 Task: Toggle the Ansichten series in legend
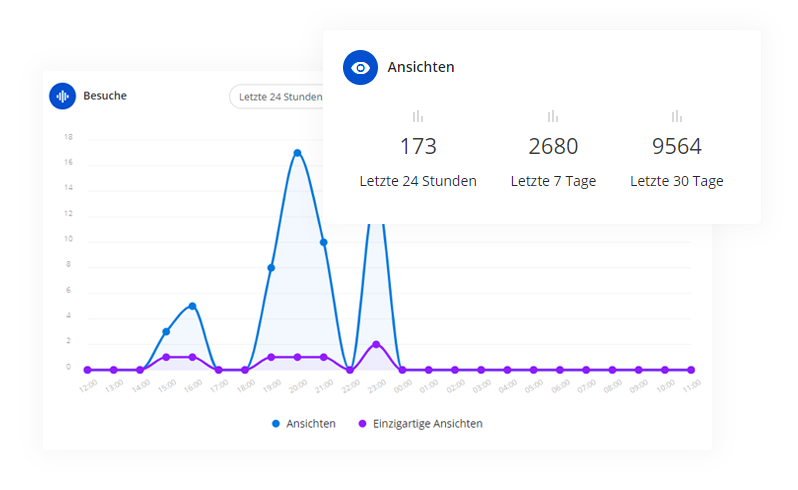(304, 424)
